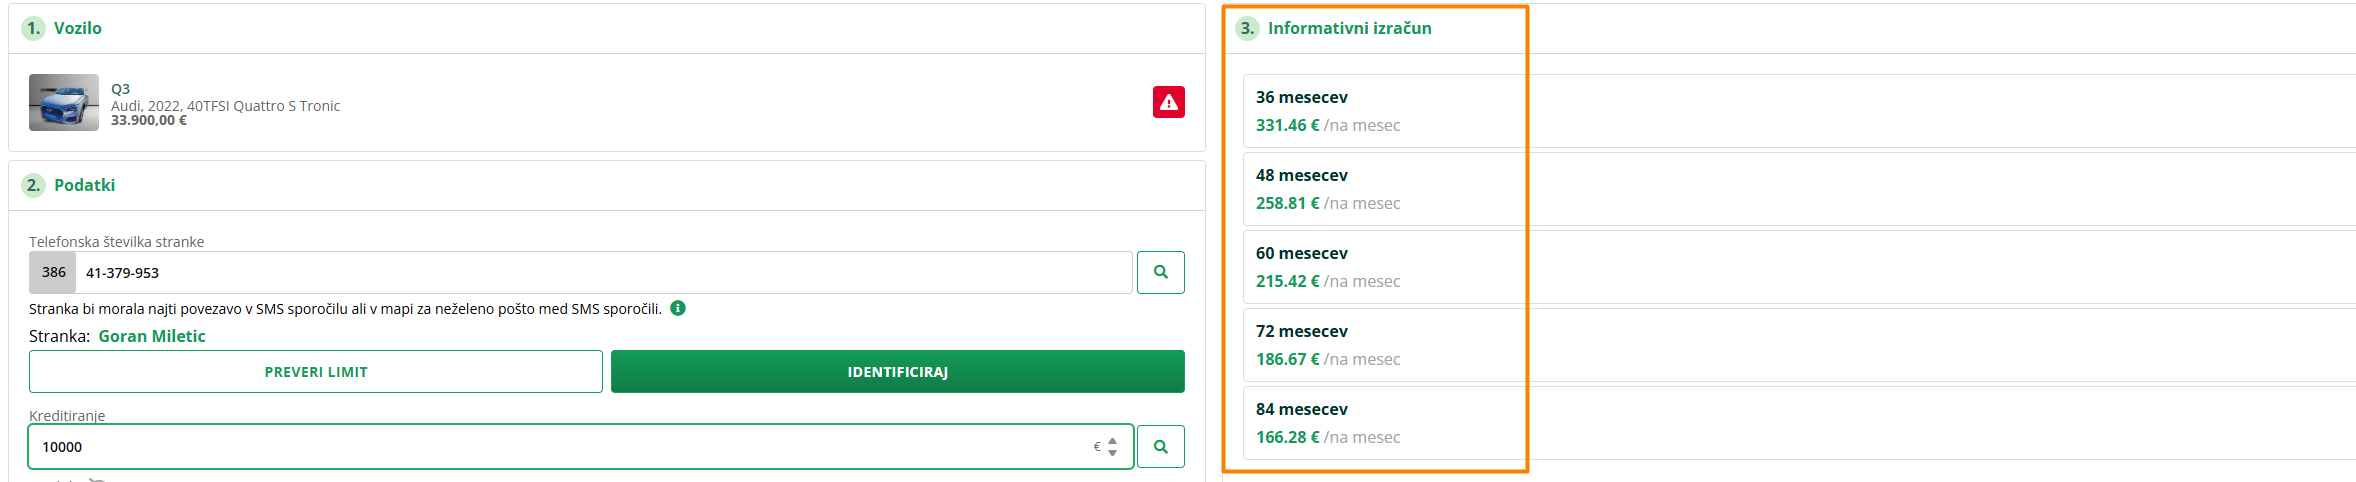Click the 386 country code prefix
Screen dimensions: 2356x482
click(x=53, y=273)
